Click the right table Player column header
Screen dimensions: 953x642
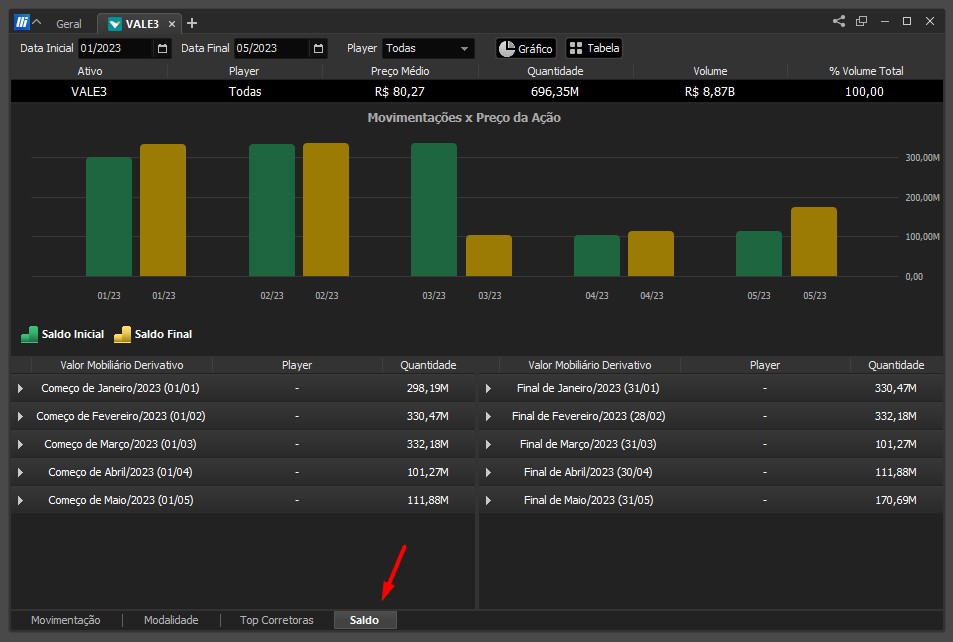(x=765, y=365)
